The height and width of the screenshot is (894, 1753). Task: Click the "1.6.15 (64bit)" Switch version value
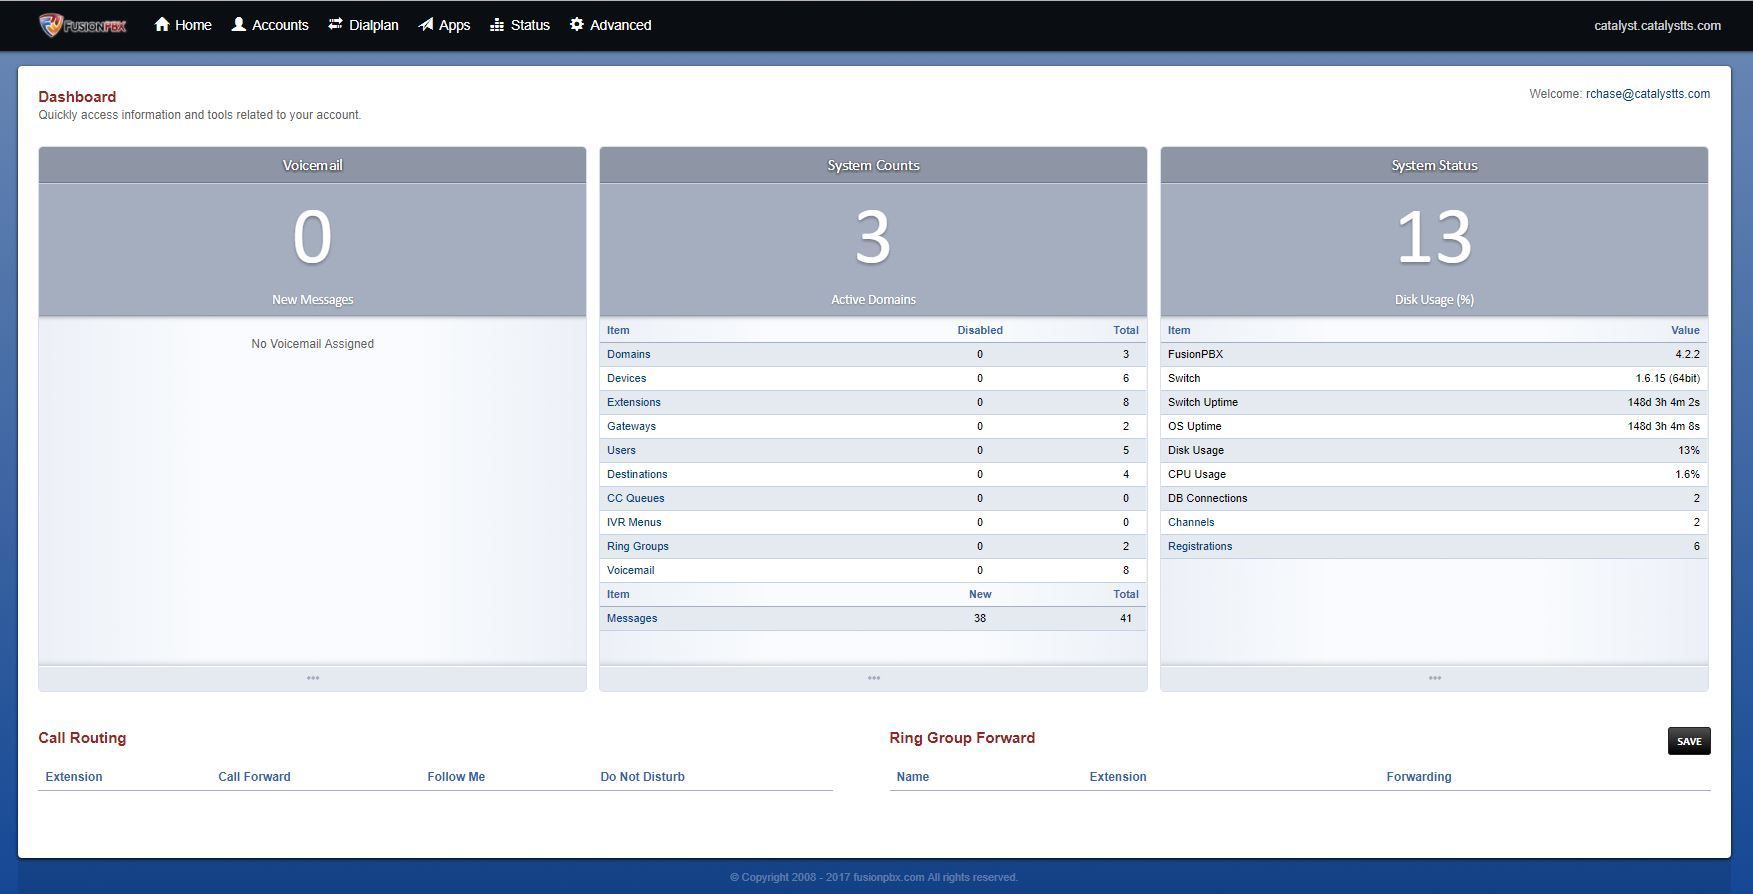pos(1668,378)
